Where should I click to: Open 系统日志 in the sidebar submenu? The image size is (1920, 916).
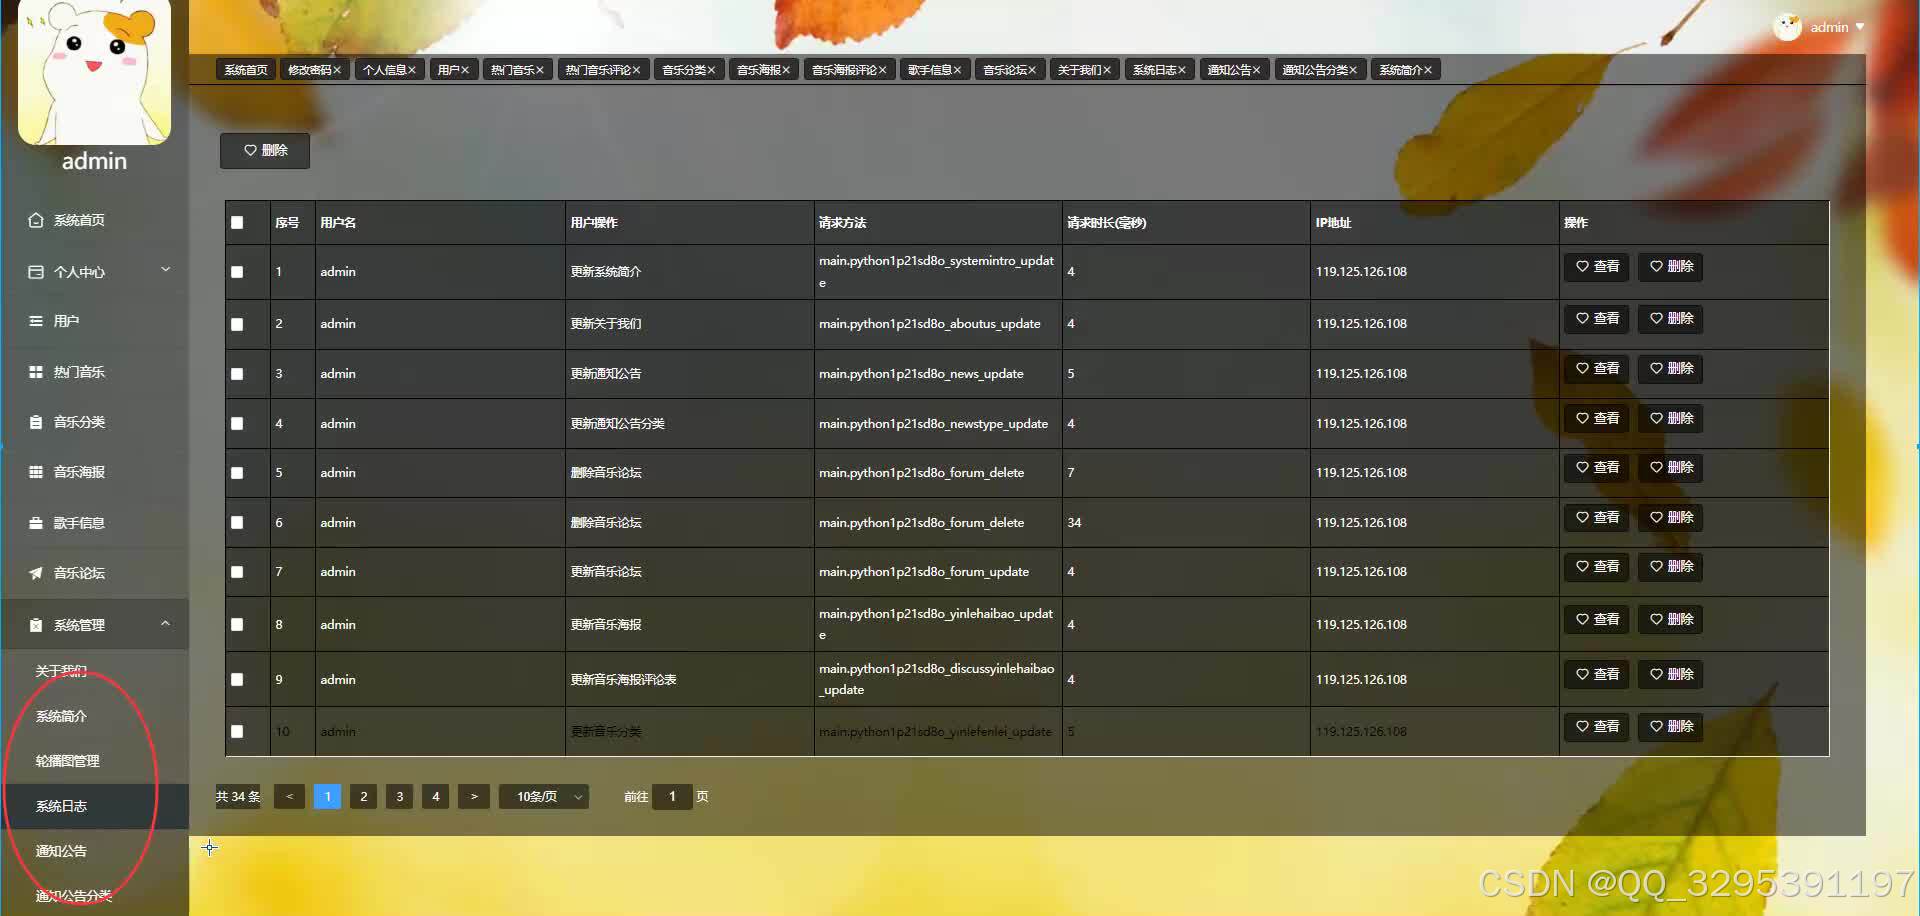point(61,806)
